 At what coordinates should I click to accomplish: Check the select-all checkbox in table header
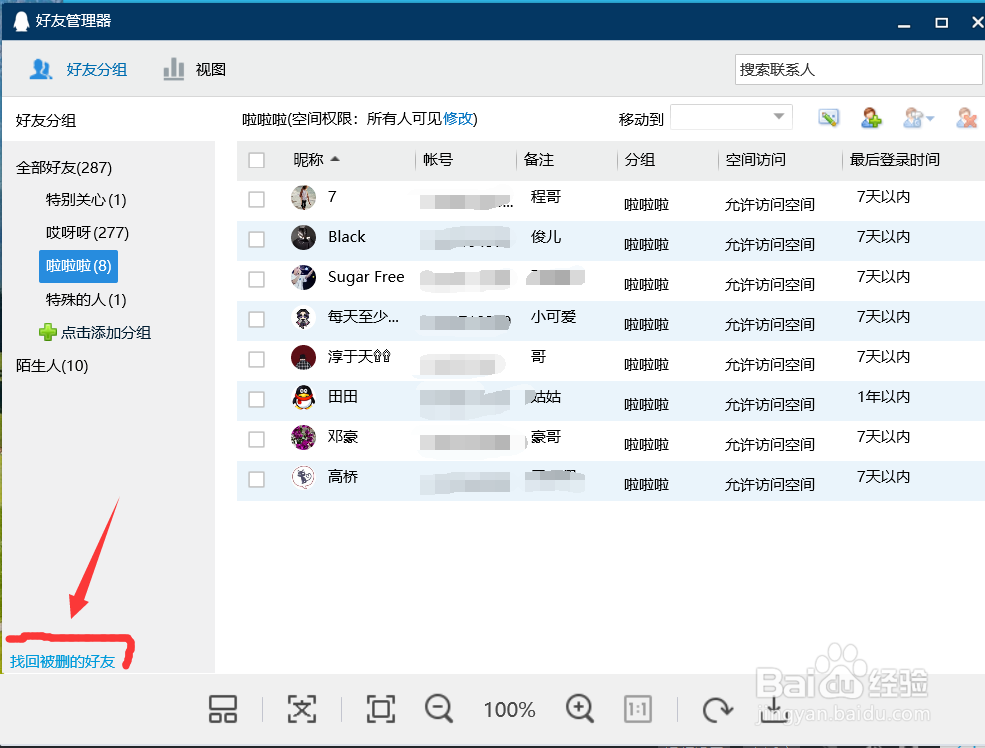coord(256,160)
